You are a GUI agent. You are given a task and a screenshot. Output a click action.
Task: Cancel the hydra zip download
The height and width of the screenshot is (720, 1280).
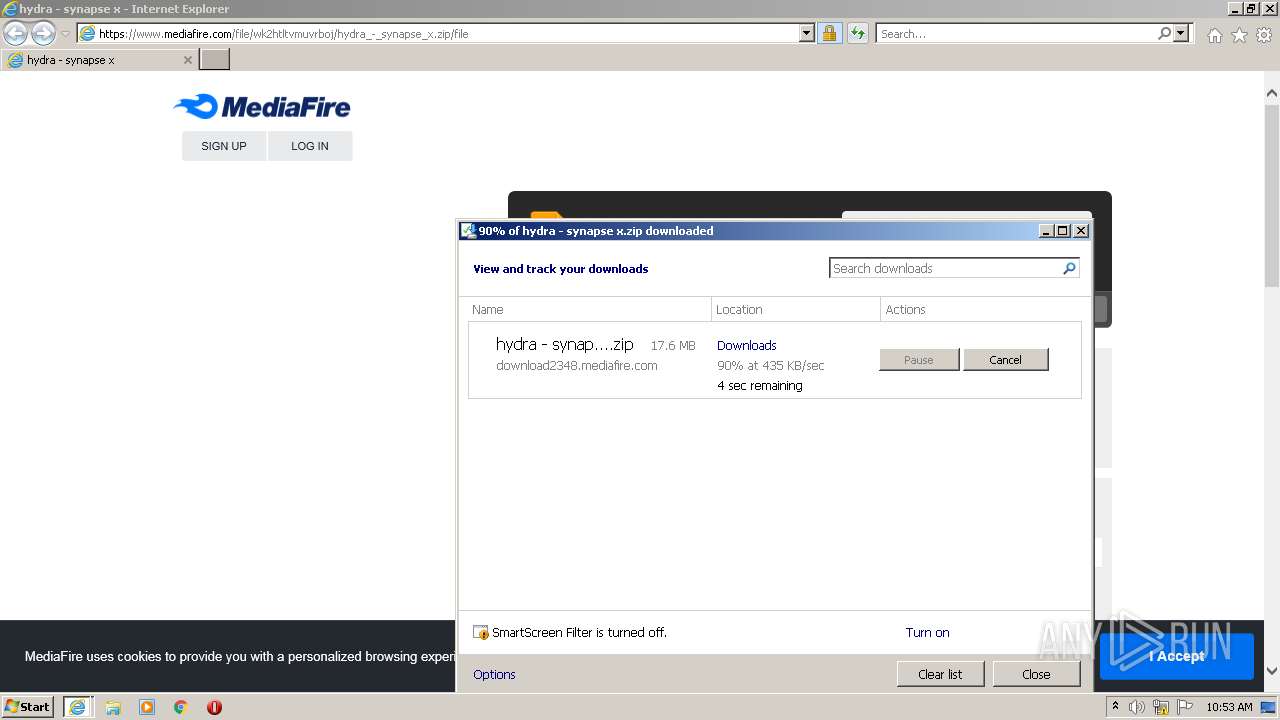pos(1006,360)
